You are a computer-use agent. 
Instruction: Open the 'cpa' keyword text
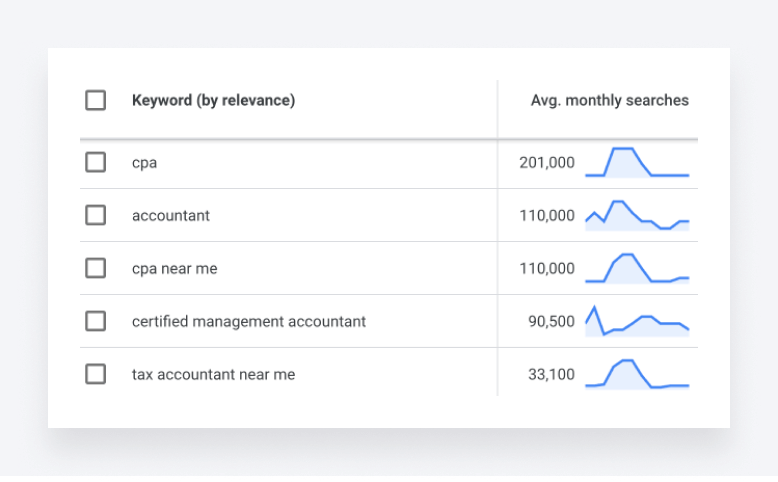pos(144,163)
